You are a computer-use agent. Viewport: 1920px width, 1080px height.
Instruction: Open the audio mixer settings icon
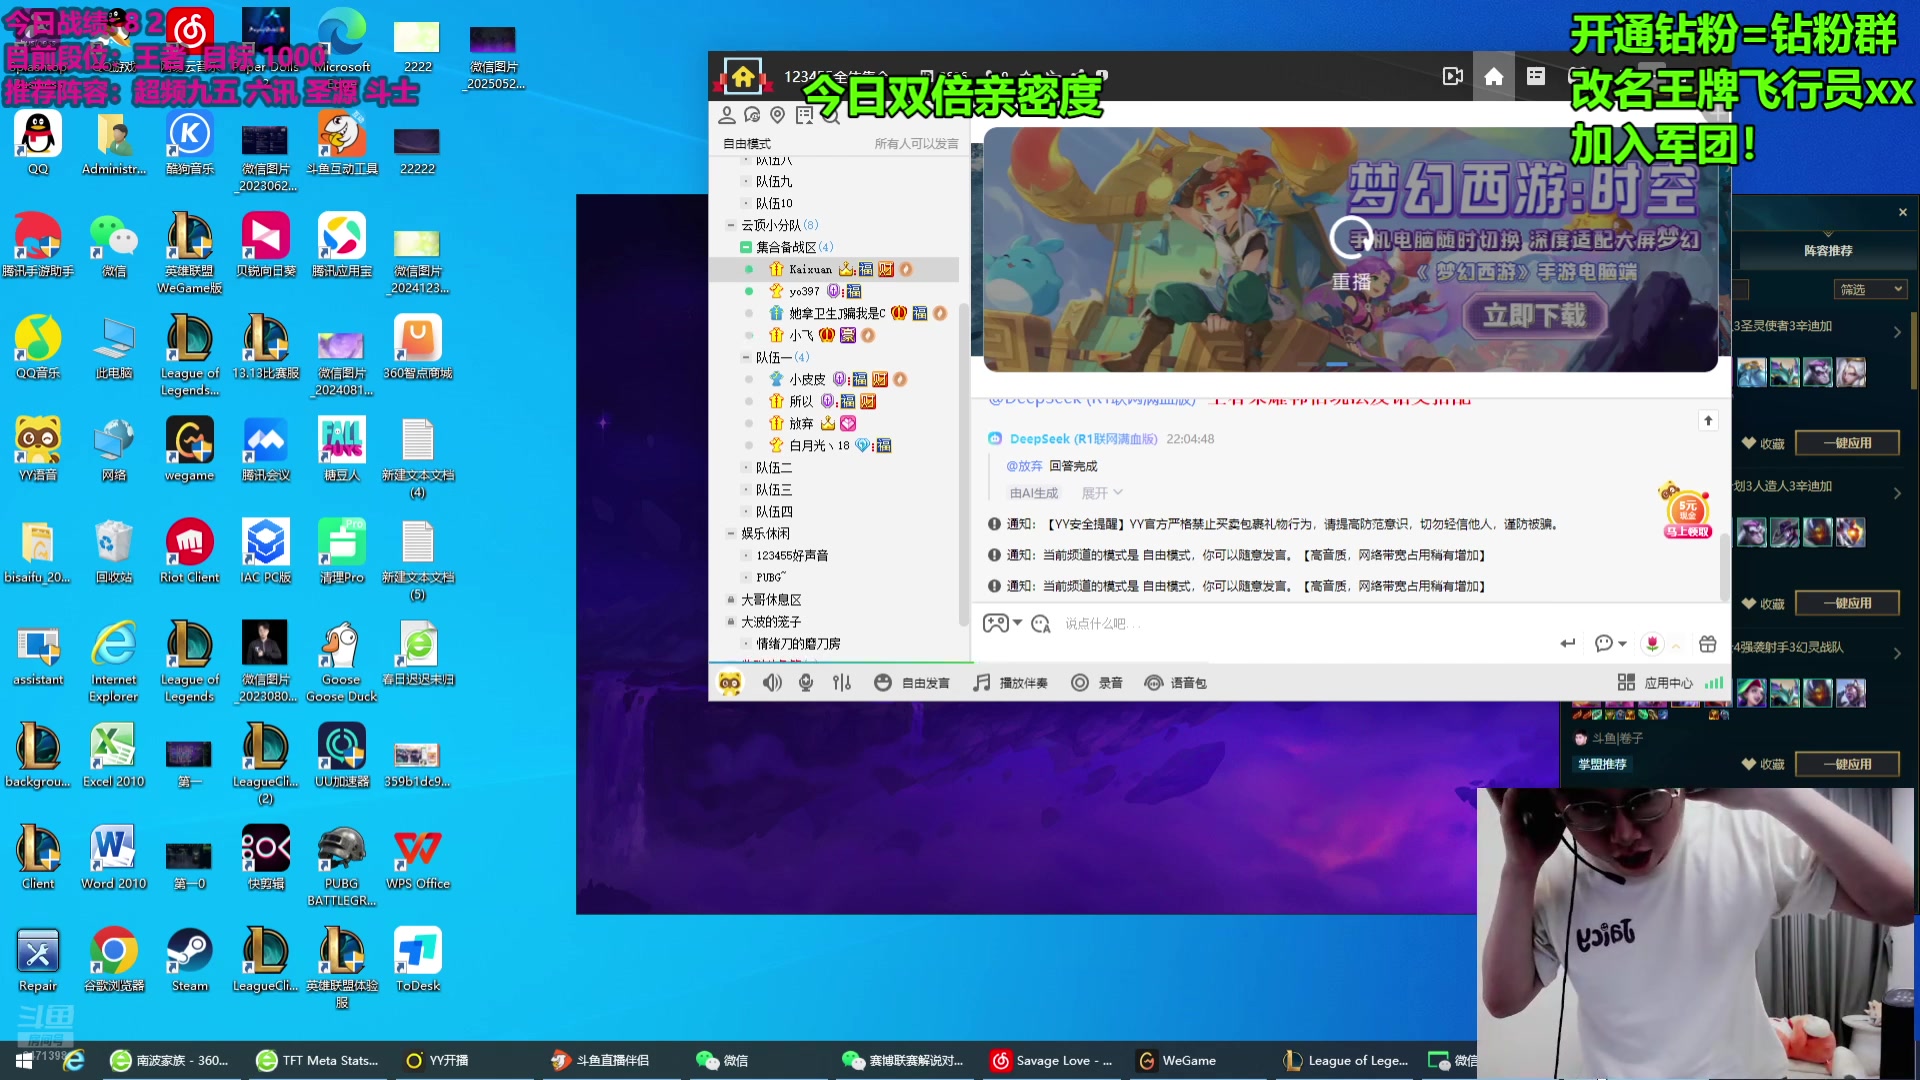click(x=842, y=683)
